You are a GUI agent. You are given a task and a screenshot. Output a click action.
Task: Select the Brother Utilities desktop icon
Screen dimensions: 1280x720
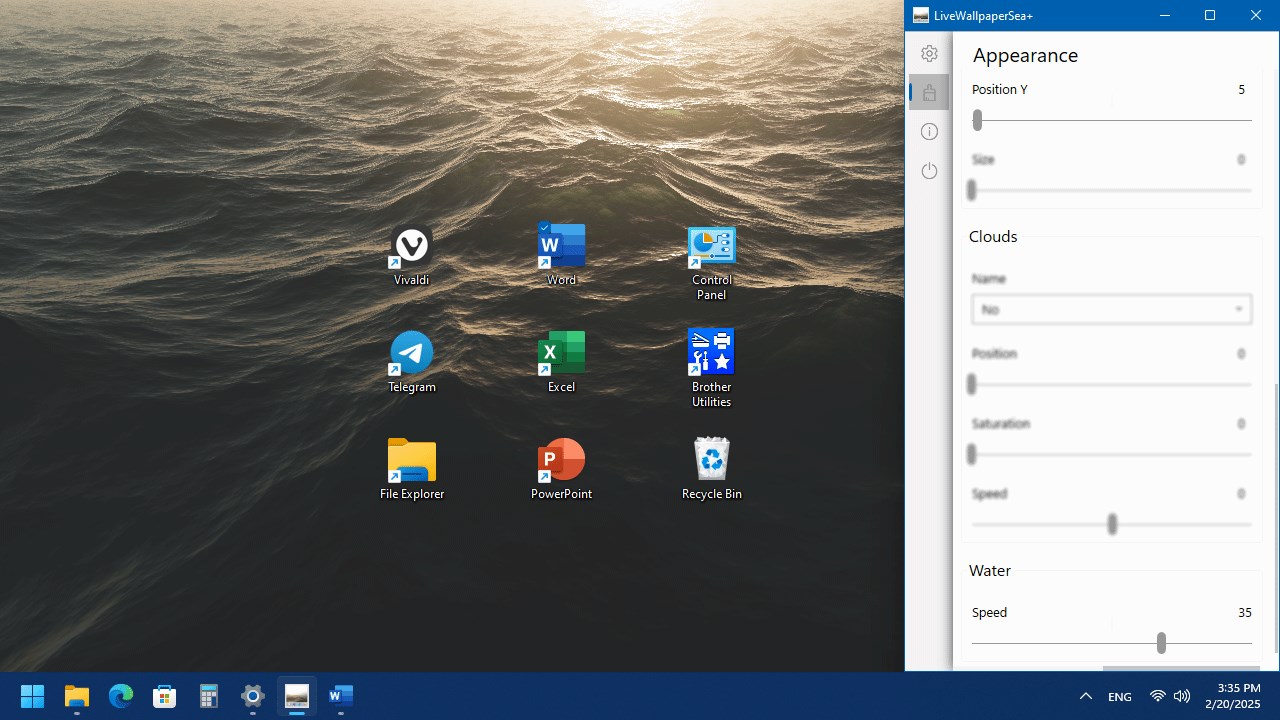tap(712, 368)
